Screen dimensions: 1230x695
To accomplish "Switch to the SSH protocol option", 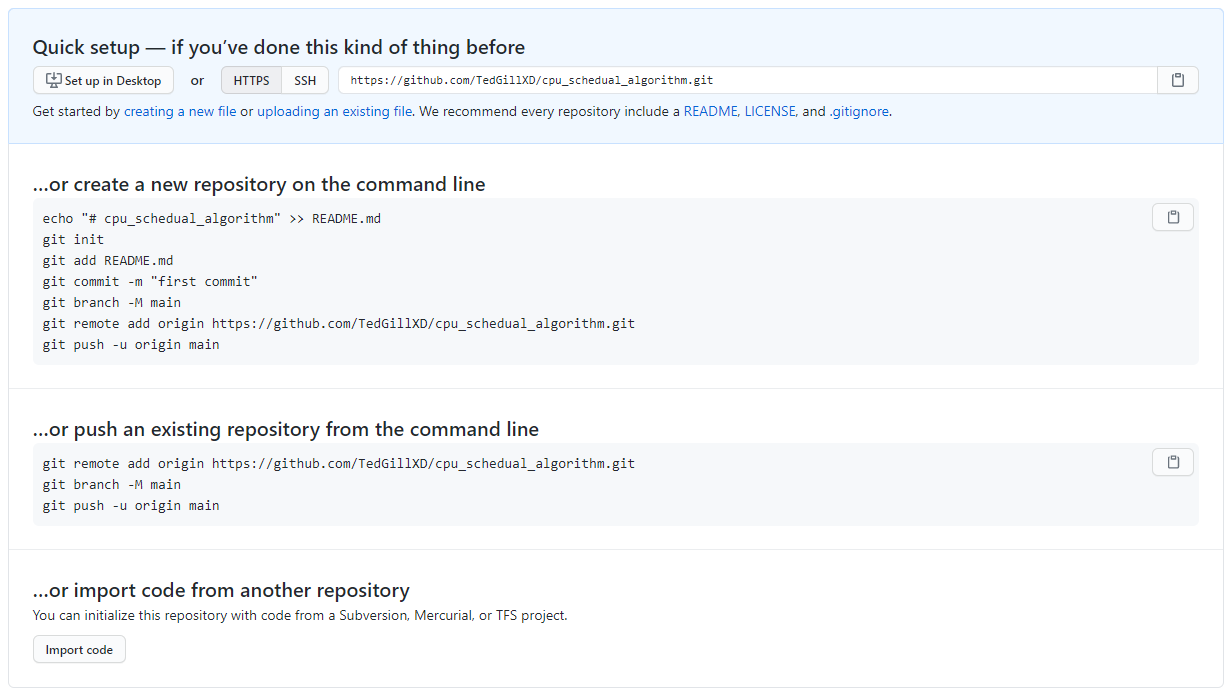I will point(305,81).
